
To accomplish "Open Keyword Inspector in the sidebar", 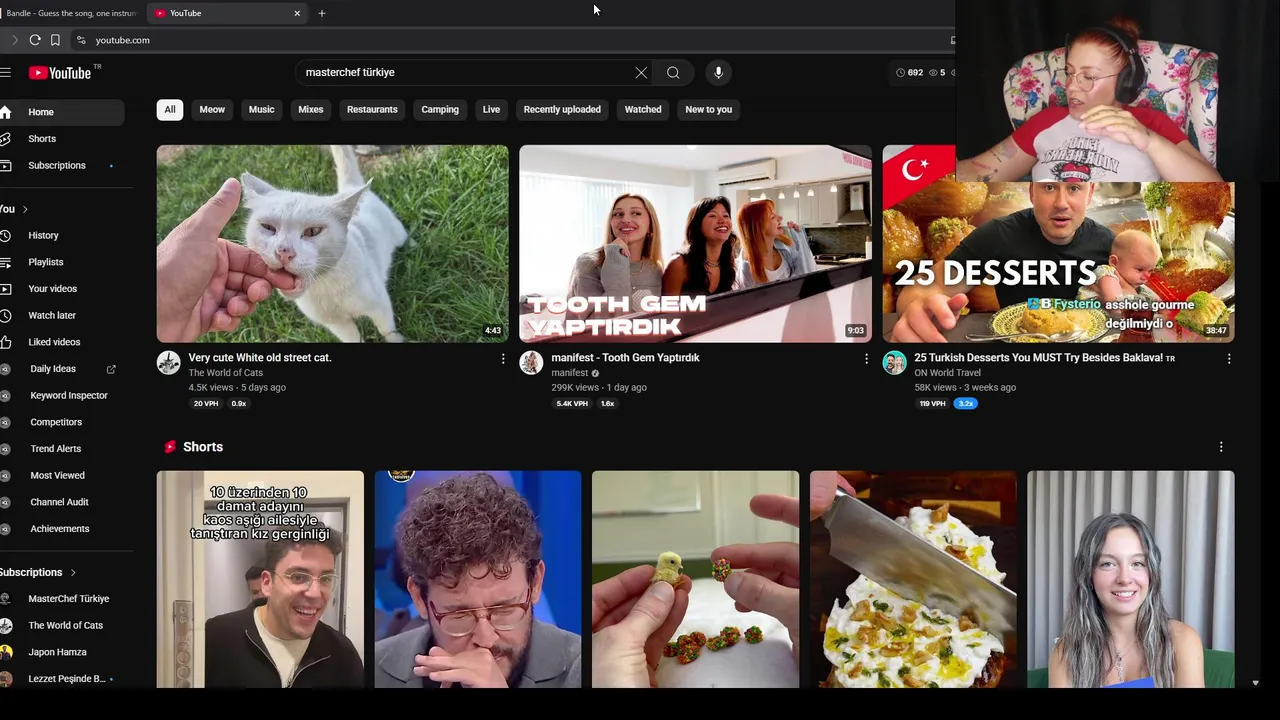I will pos(61,395).
